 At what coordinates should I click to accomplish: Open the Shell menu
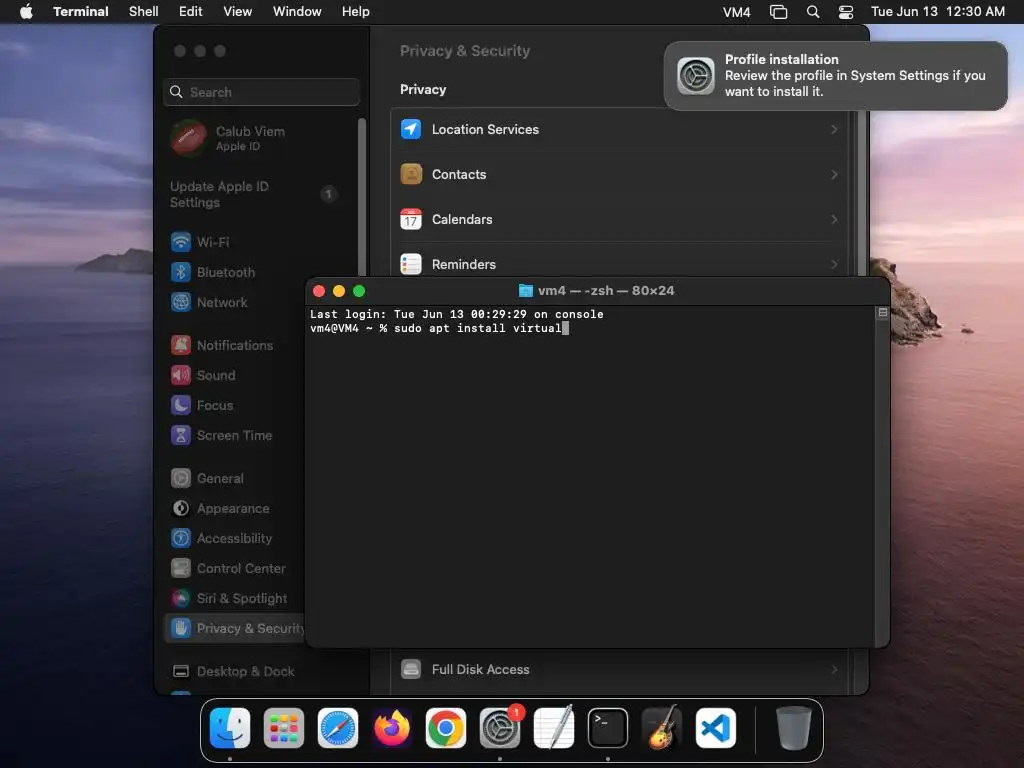[x=143, y=11]
